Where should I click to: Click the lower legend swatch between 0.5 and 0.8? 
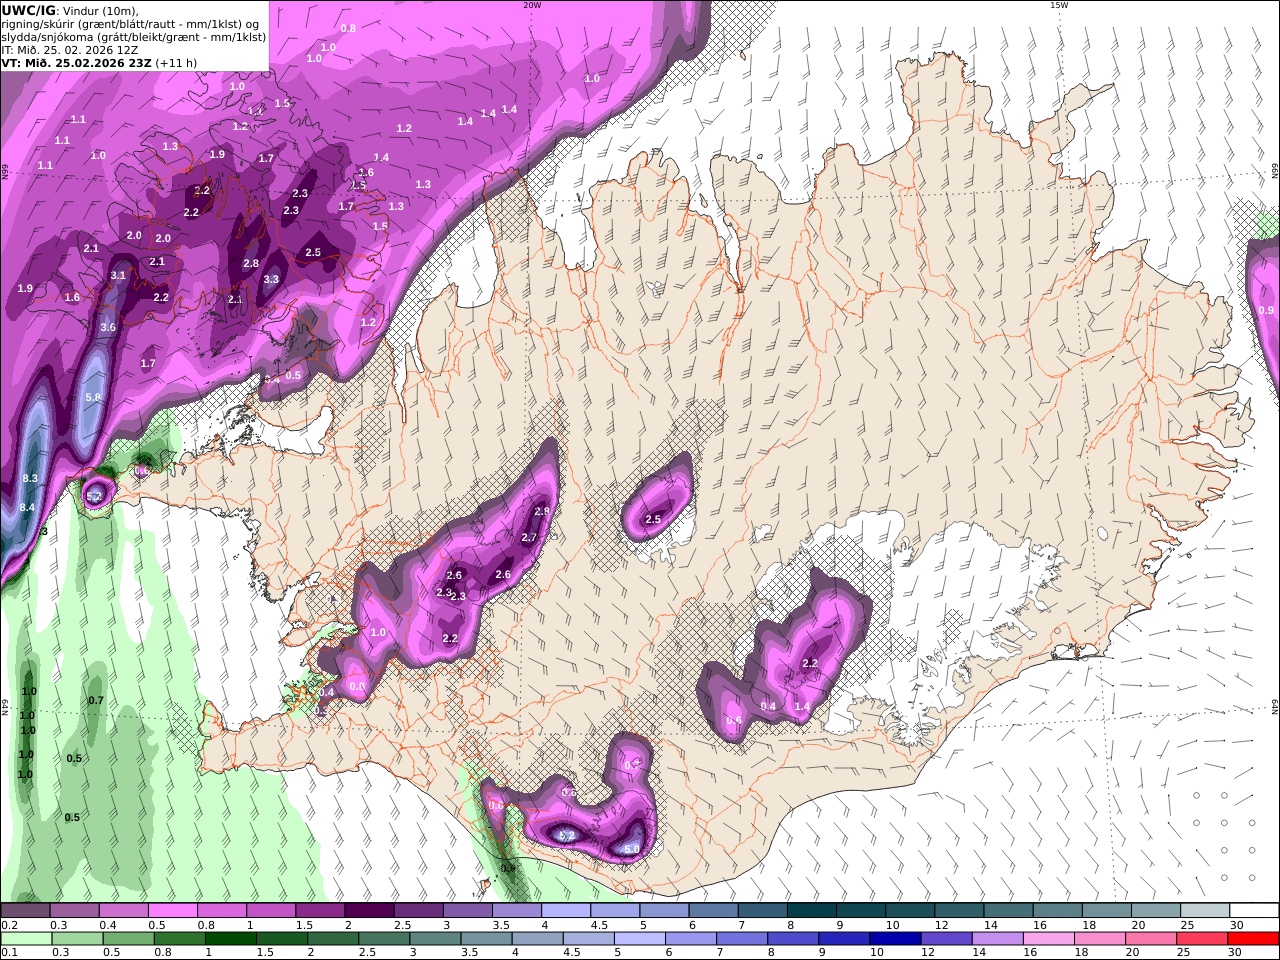(x=128, y=939)
